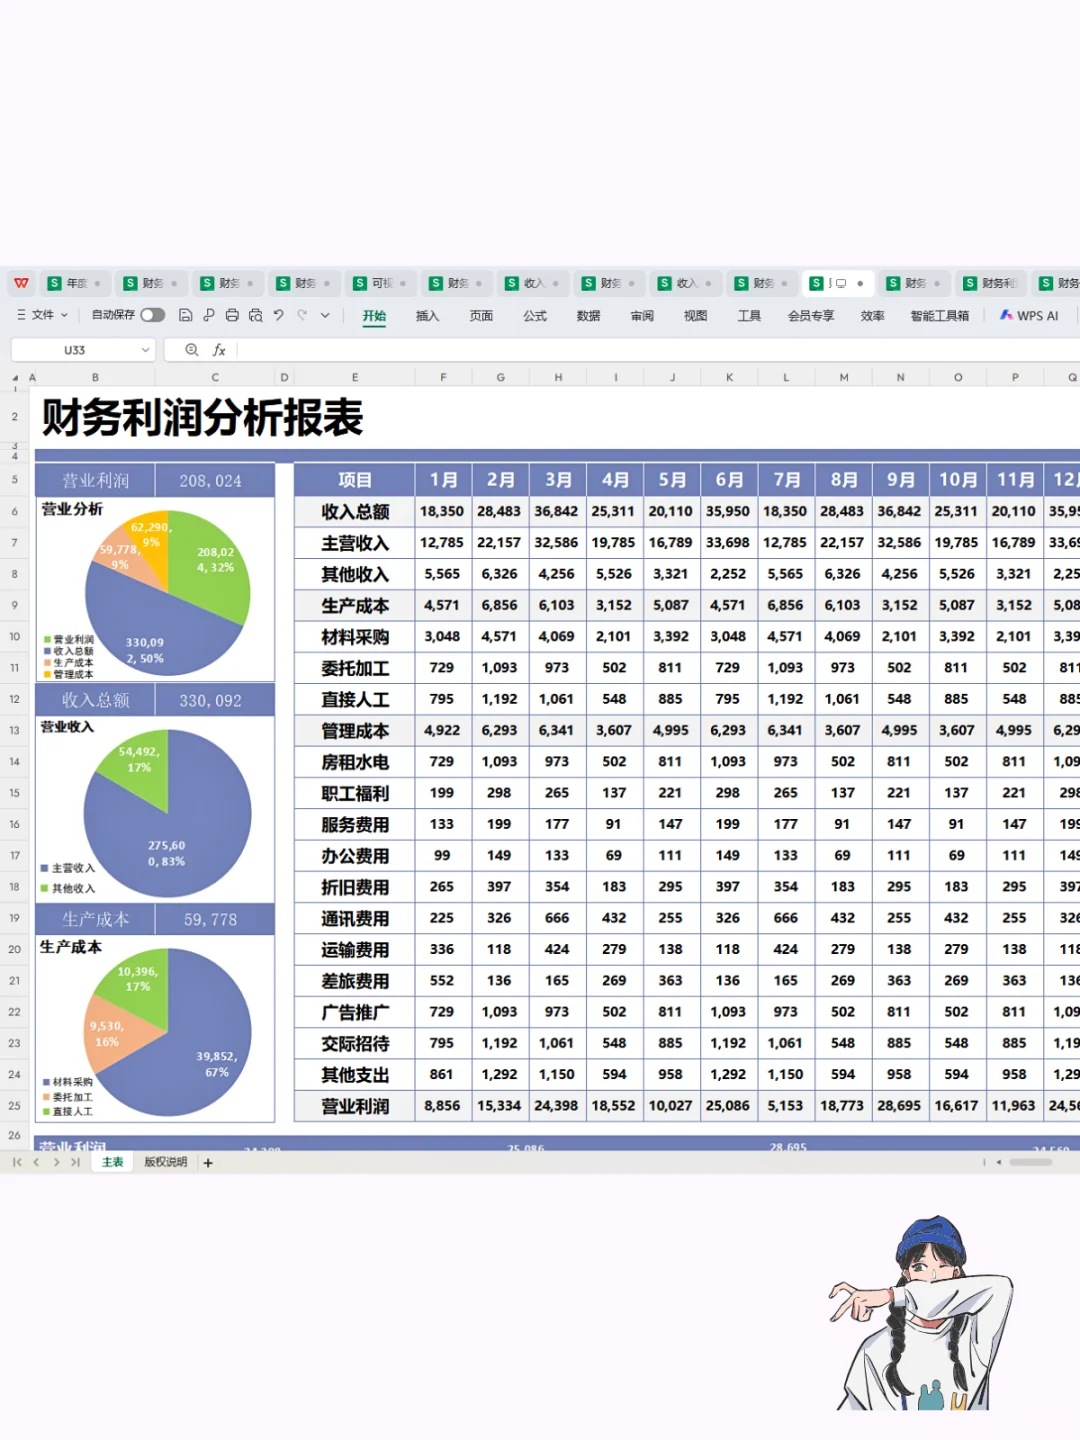This screenshot has width=1080, height=1440.
Task: Click the 会员专享 ribbon item
Action: 810,316
